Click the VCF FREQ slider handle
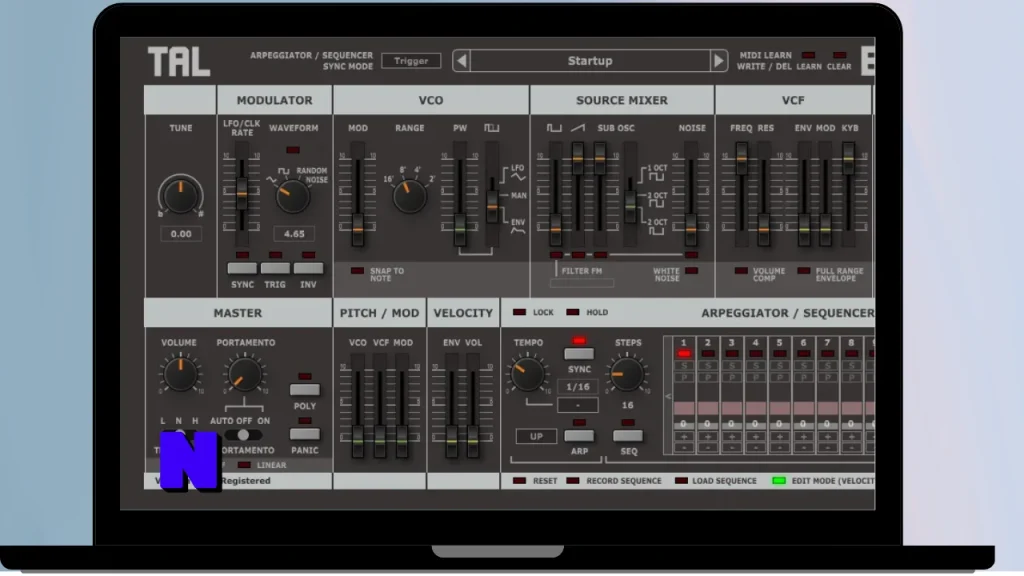 (741, 159)
